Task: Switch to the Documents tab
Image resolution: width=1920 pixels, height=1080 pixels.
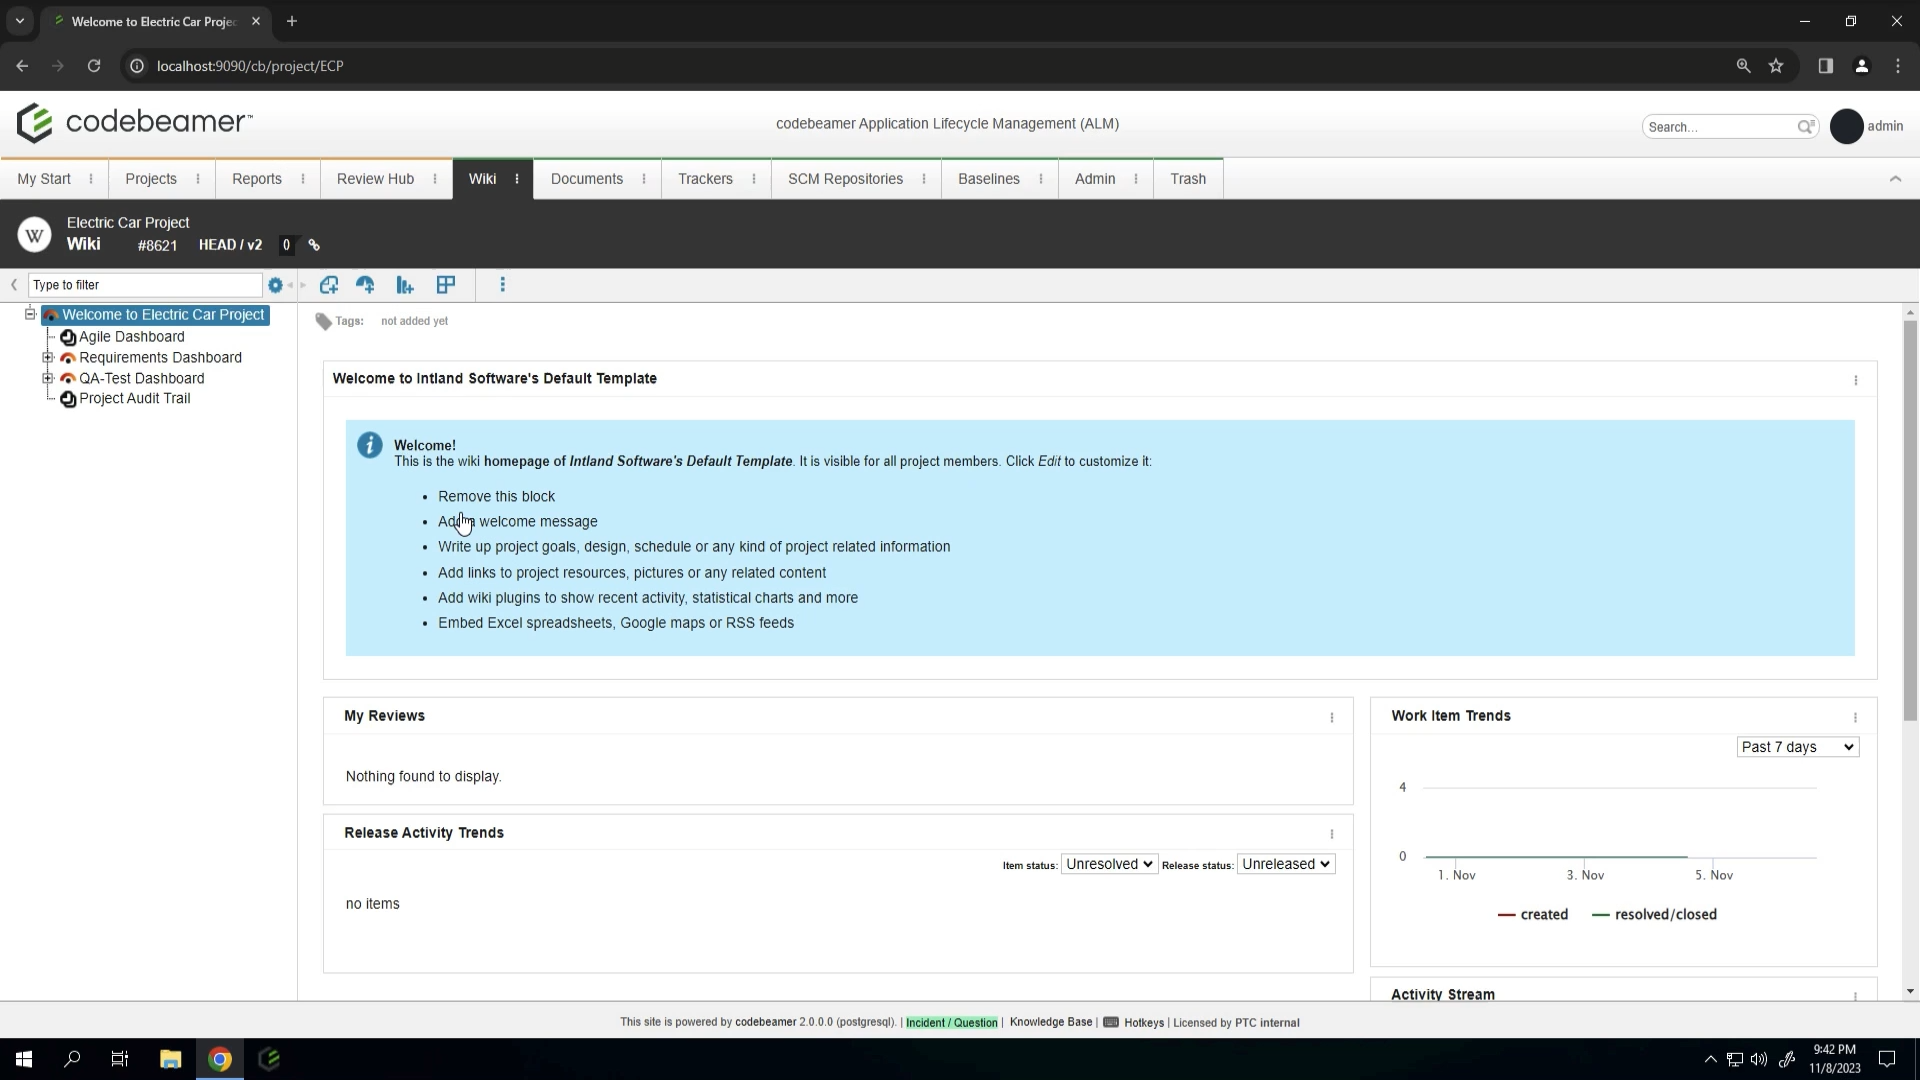Action: click(586, 179)
